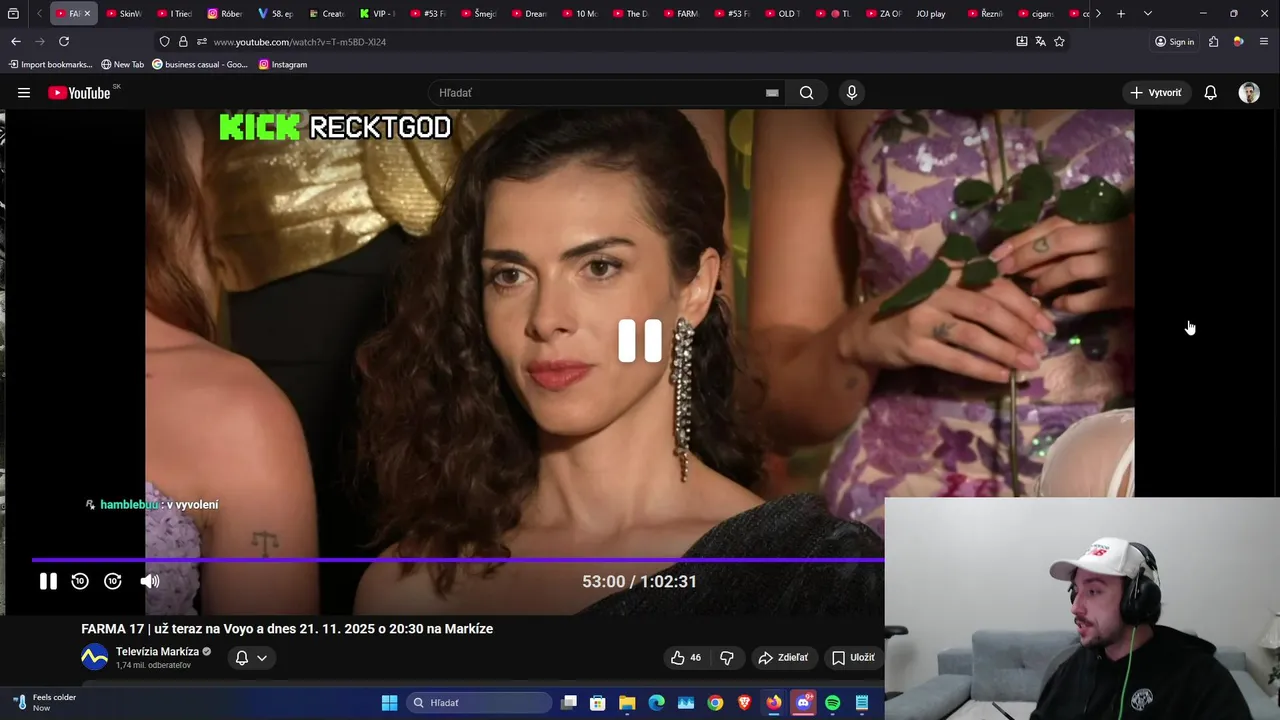Image resolution: width=1280 pixels, height=720 pixels.
Task: Switch to the I Tried tab
Action: point(175,14)
